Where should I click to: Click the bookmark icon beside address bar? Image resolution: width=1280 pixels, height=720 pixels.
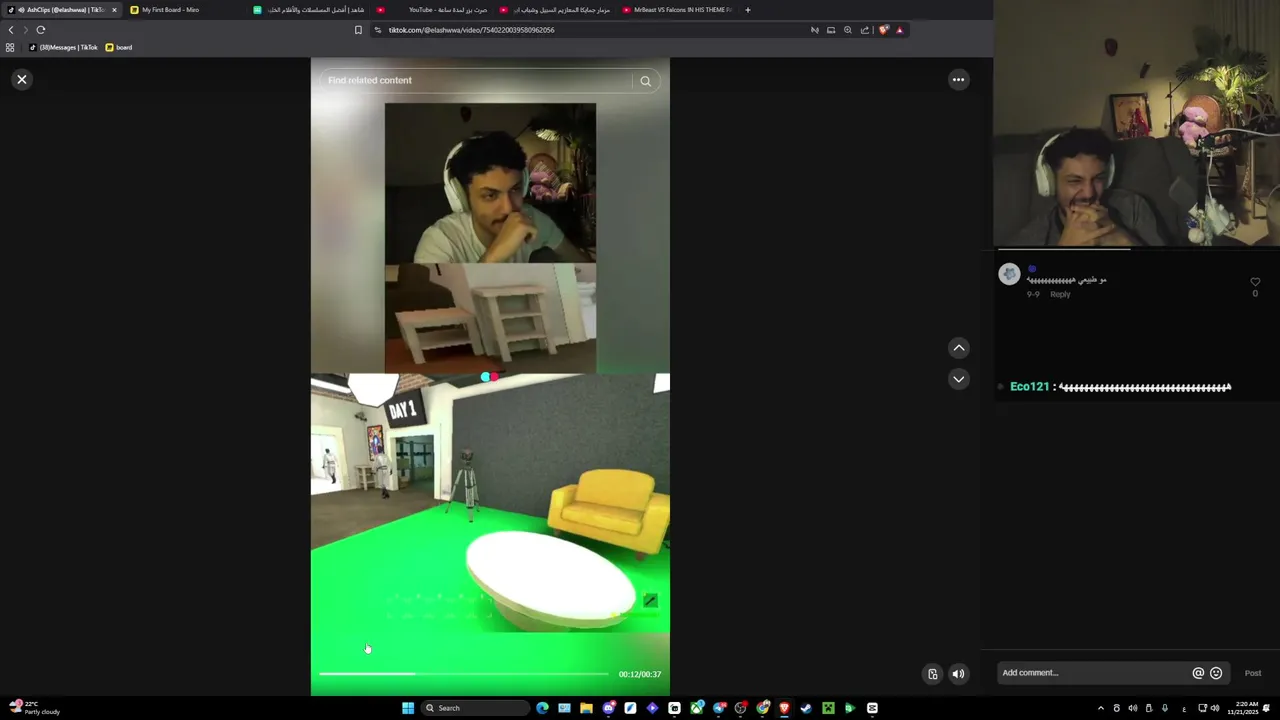tap(358, 30)
